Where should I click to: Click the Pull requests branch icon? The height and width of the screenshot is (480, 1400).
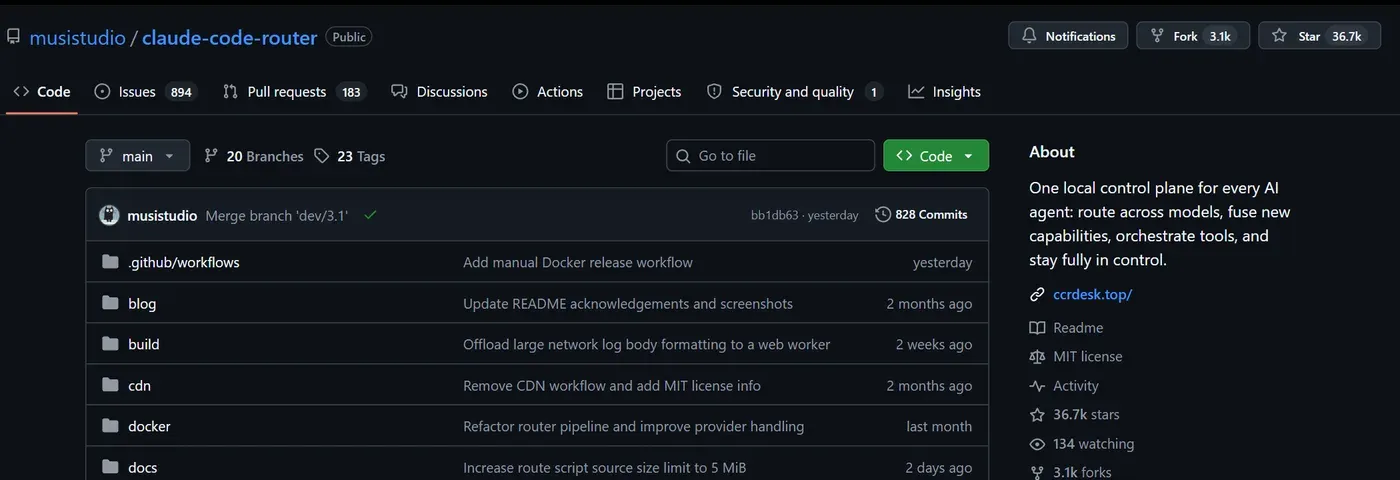tap(230, 92)
